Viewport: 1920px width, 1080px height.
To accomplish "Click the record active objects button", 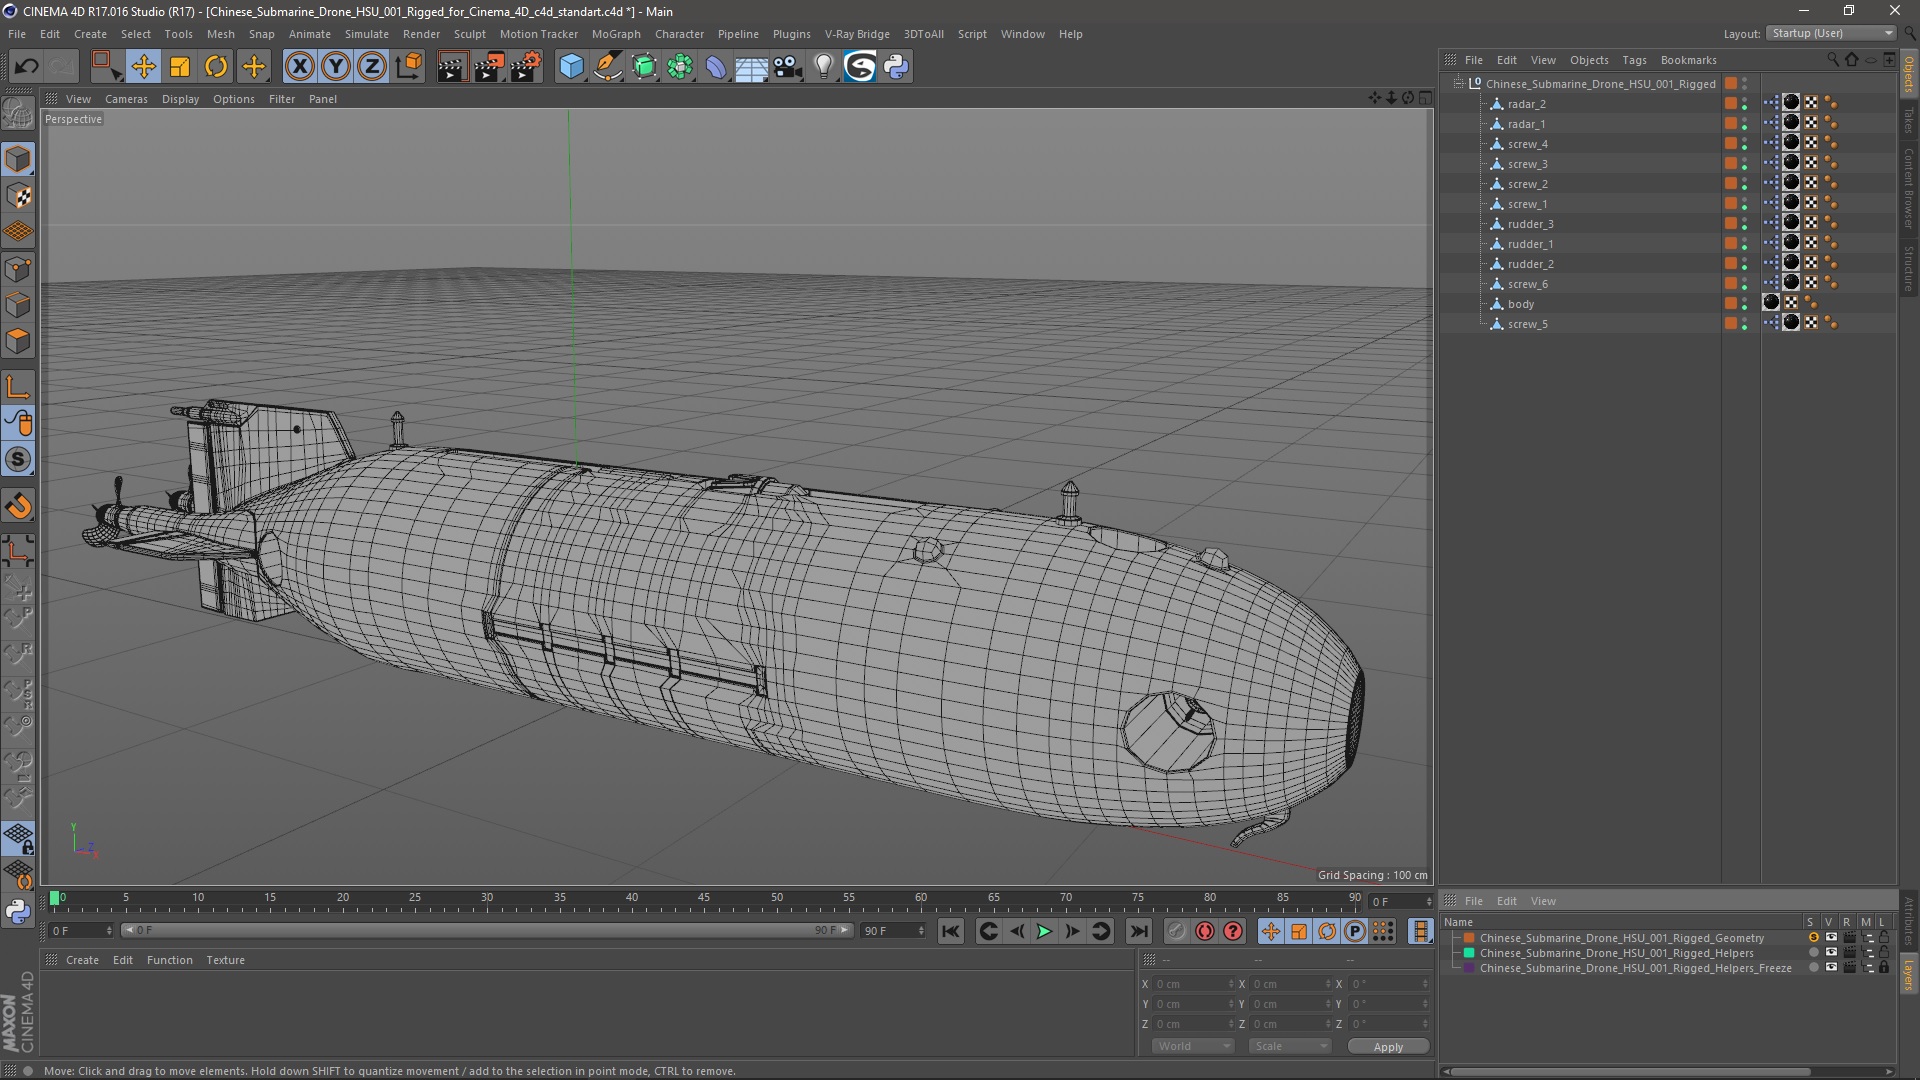I will 1176,931.
